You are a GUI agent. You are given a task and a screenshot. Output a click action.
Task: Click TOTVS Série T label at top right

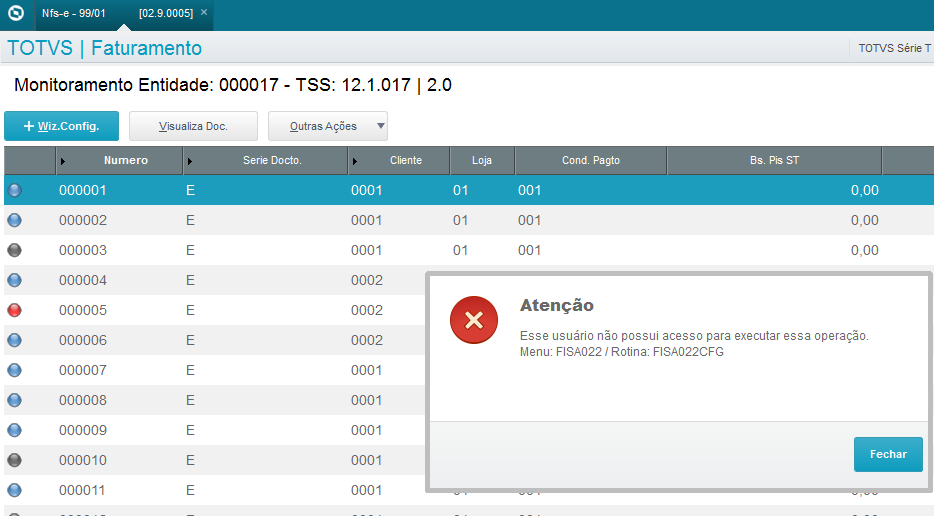click(895, 48)
